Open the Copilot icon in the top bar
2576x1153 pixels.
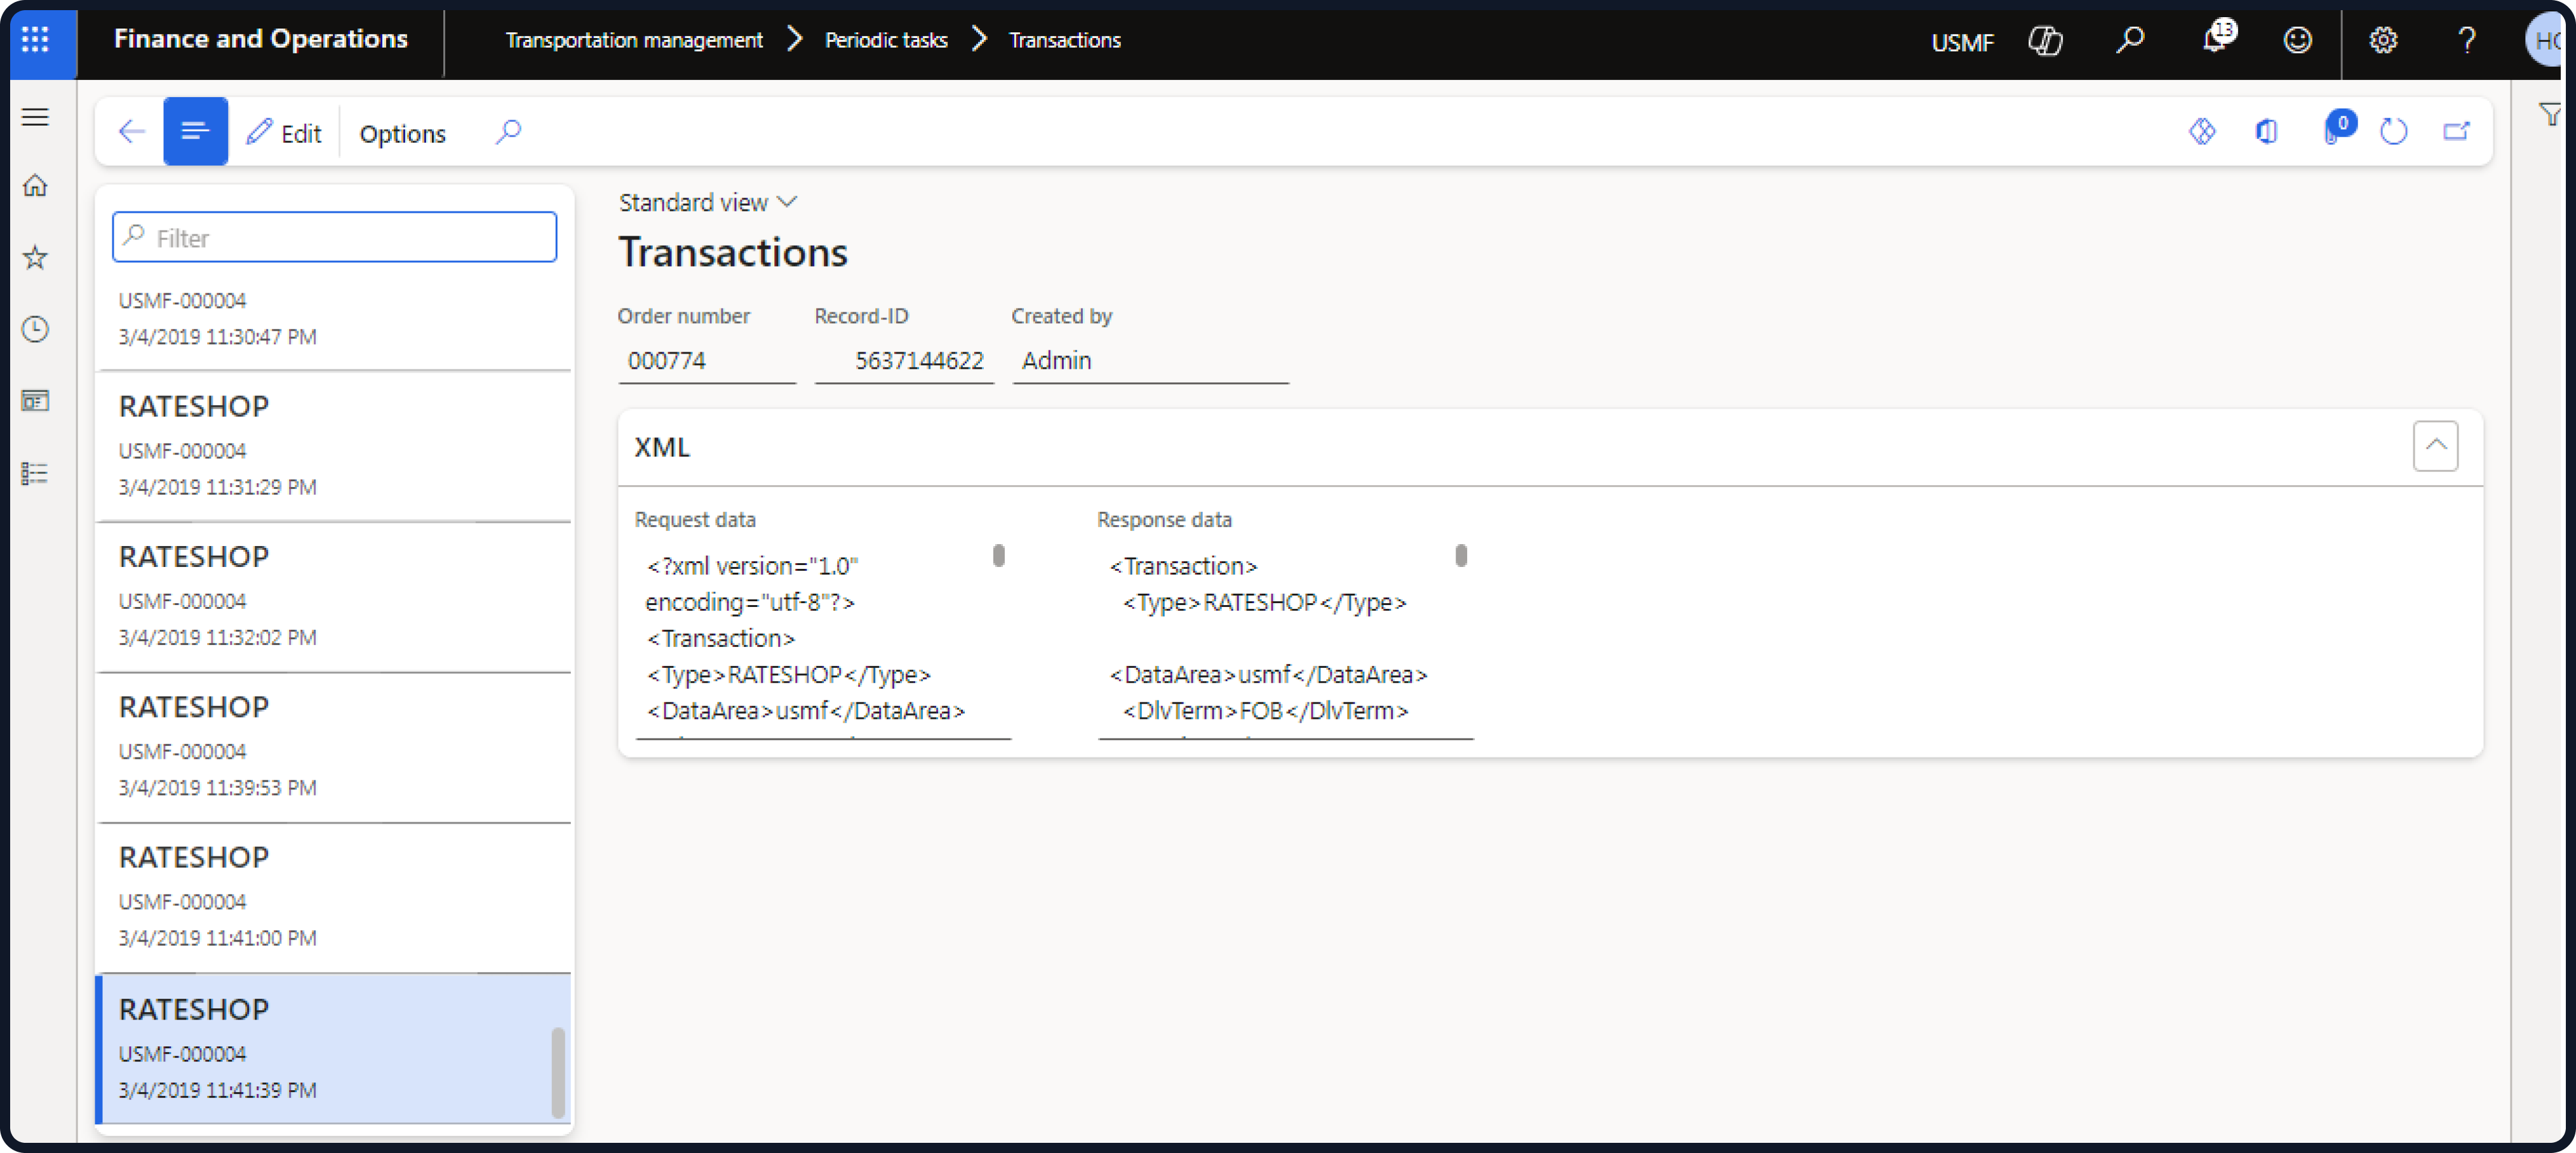[x=2045, y=40]
